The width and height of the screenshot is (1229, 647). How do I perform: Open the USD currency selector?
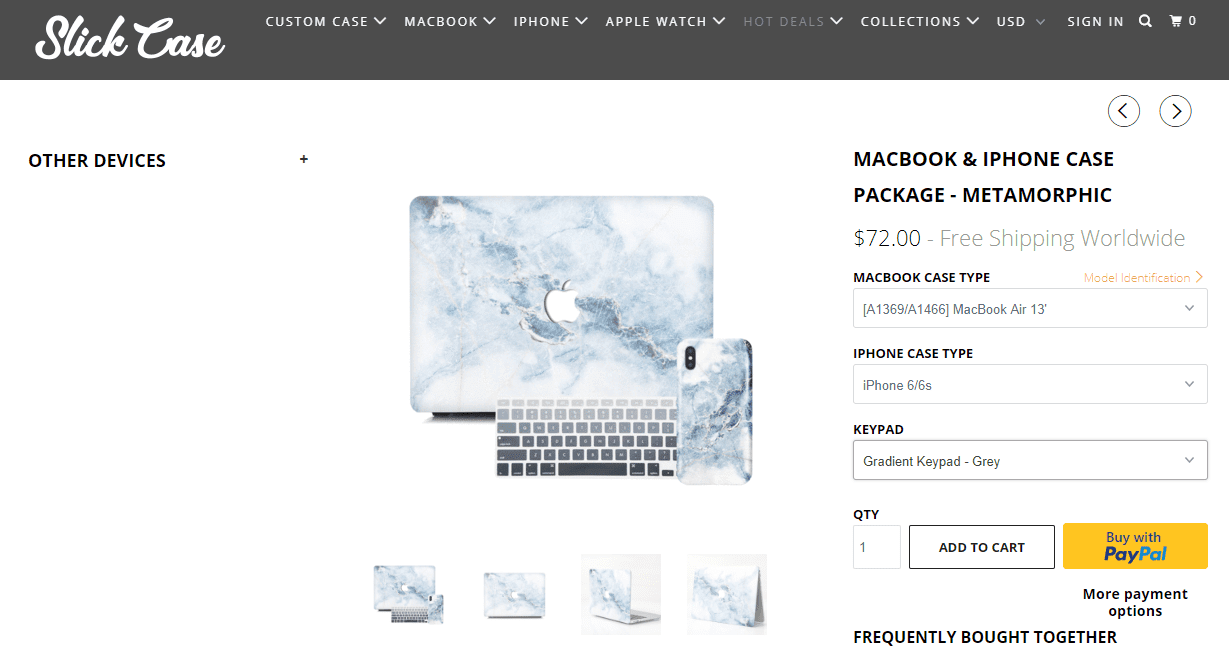click(1021, 21)
